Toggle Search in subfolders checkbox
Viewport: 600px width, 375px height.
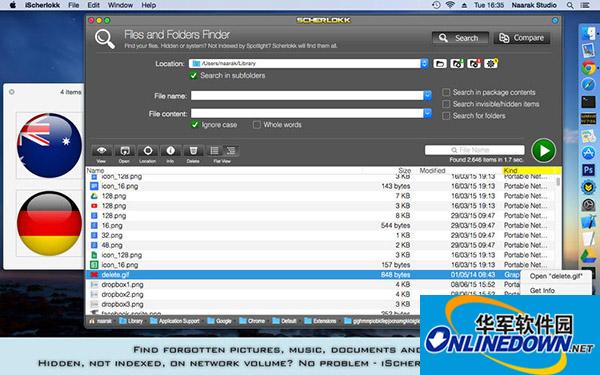pos(194,75)
